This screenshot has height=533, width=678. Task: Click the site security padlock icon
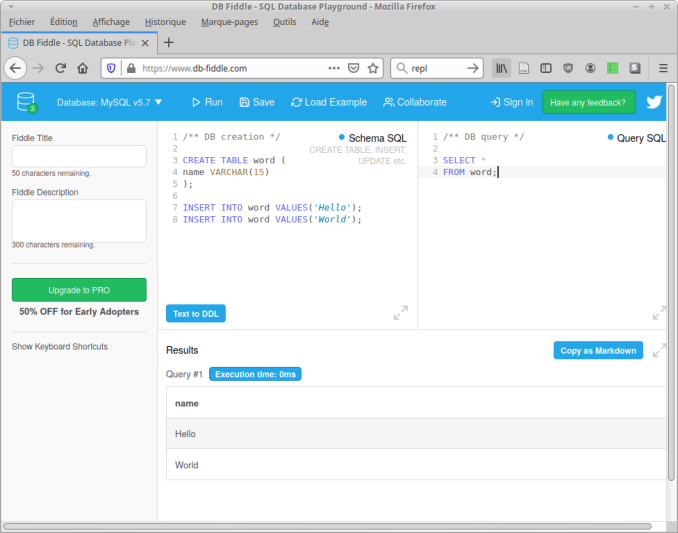tap(131, 68)
